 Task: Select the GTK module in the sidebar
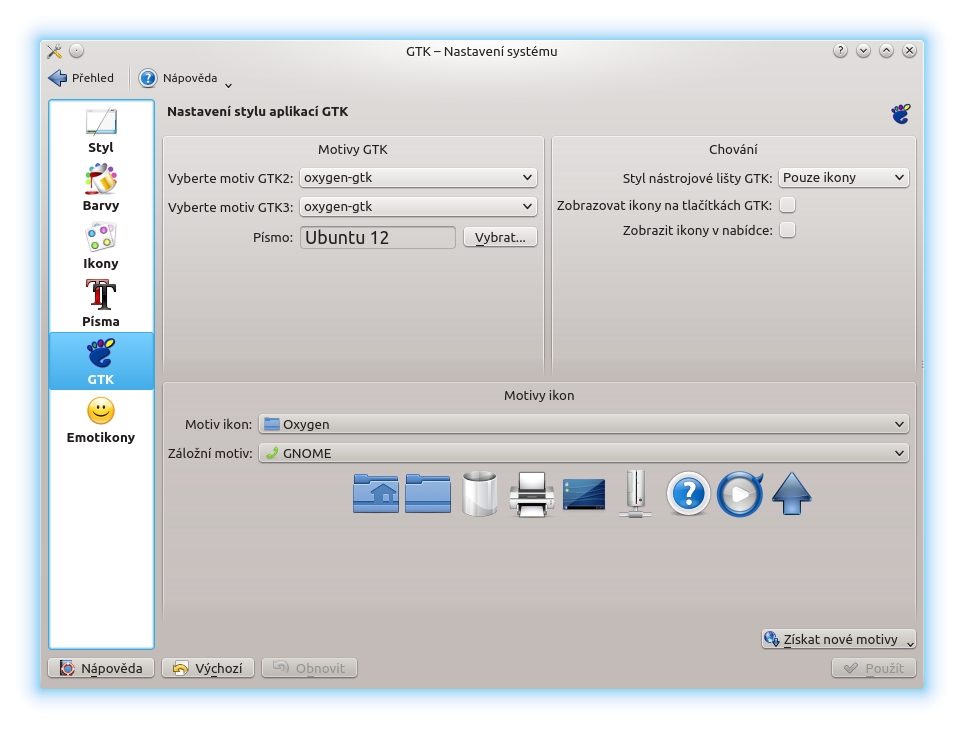(x=101, y=361)
